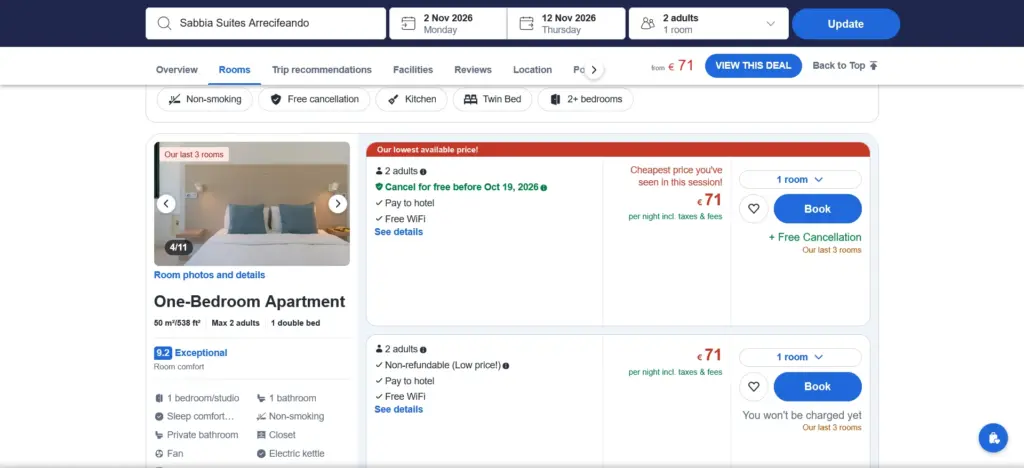Viewport: 1024px width, 468px height.
Task: Click info icon next to first 2 adults
Action: click(x=423, y=172)
